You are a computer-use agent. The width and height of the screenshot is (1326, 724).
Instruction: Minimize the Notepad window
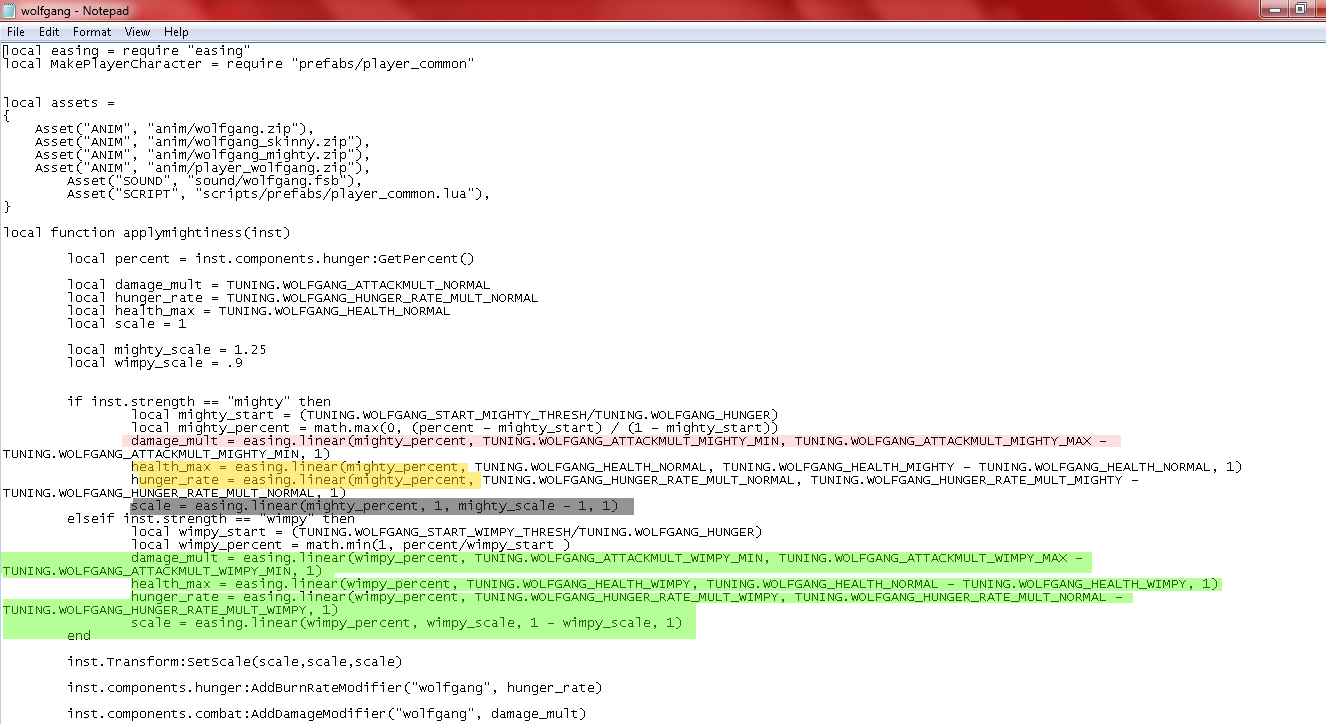(x=1273, y=8)
